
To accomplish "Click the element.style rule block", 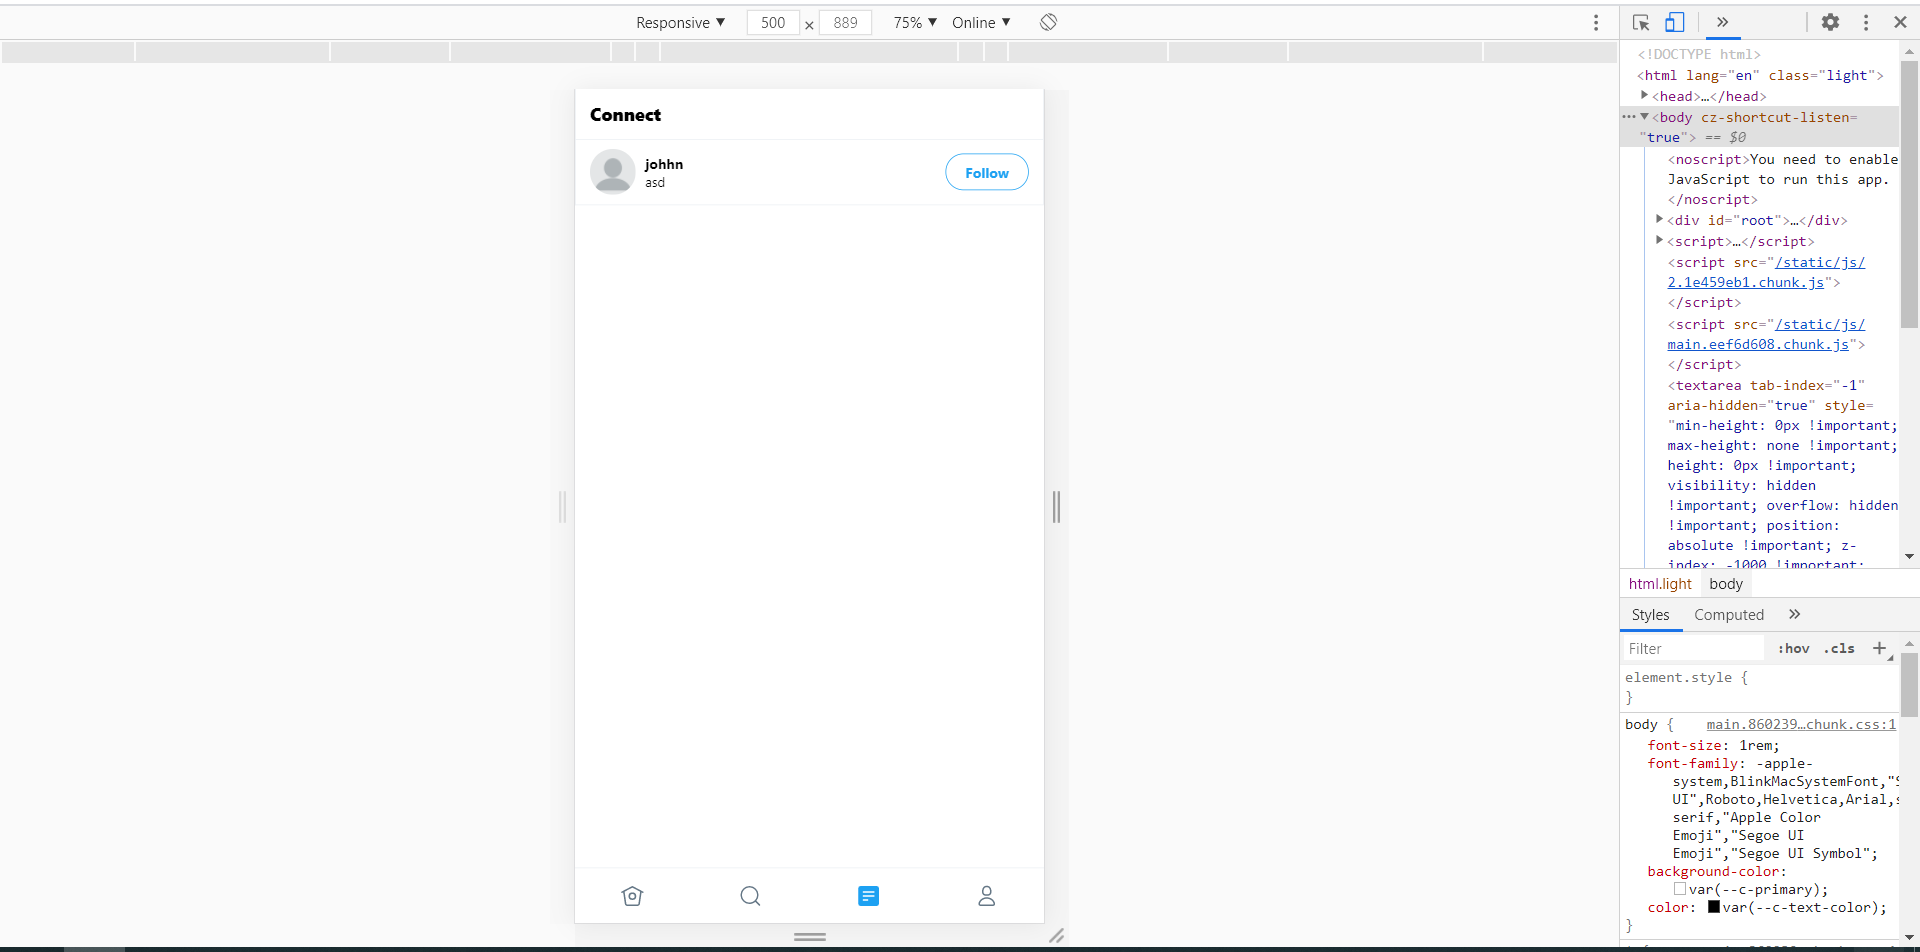I will [x=1759, y=687].
